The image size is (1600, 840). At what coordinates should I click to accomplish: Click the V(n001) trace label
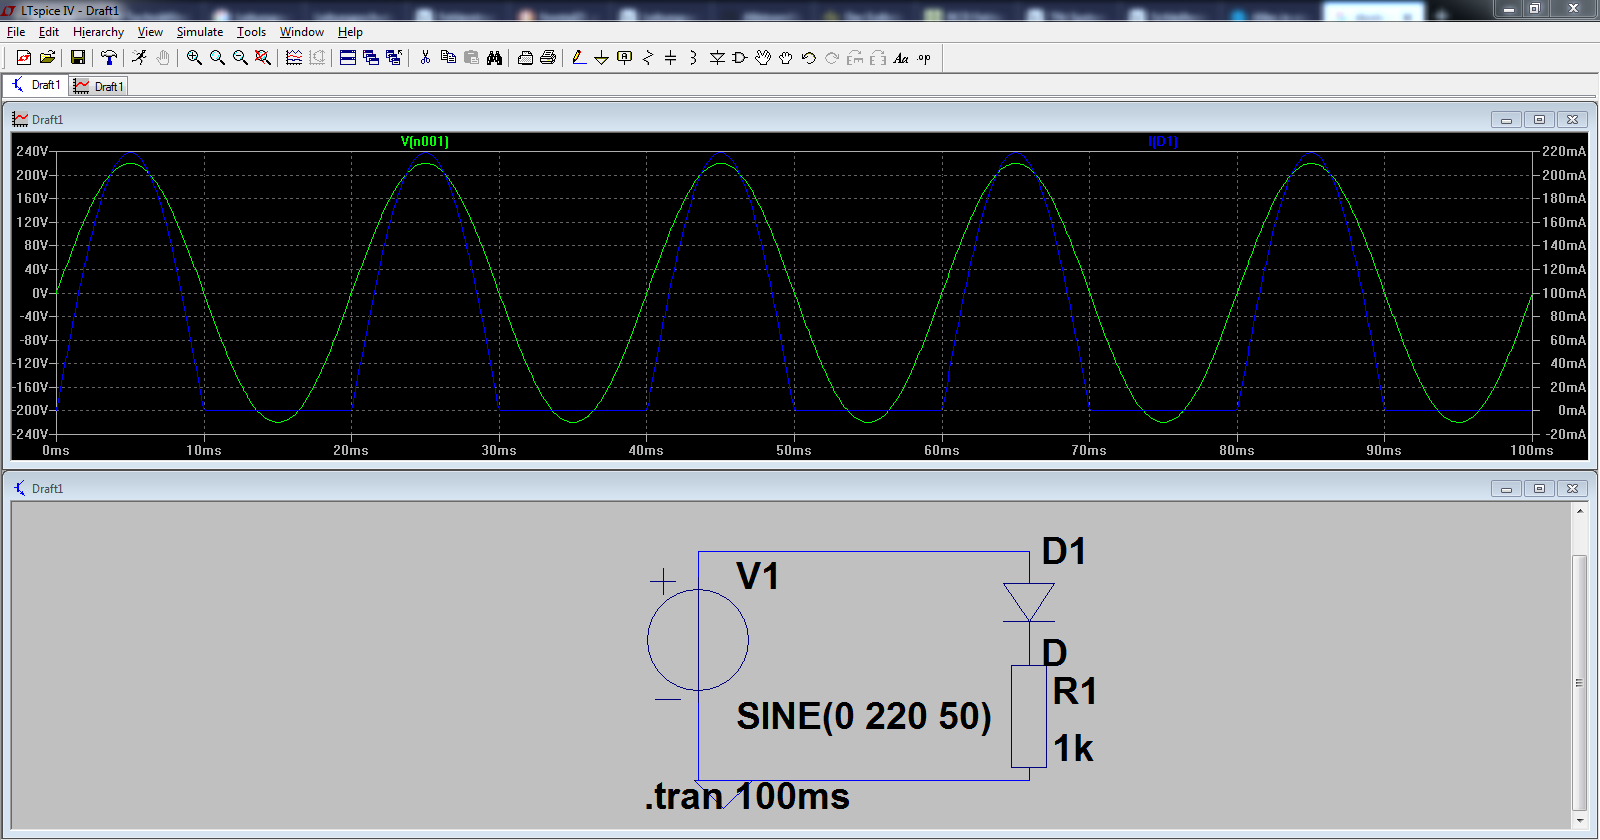(425, 141)
